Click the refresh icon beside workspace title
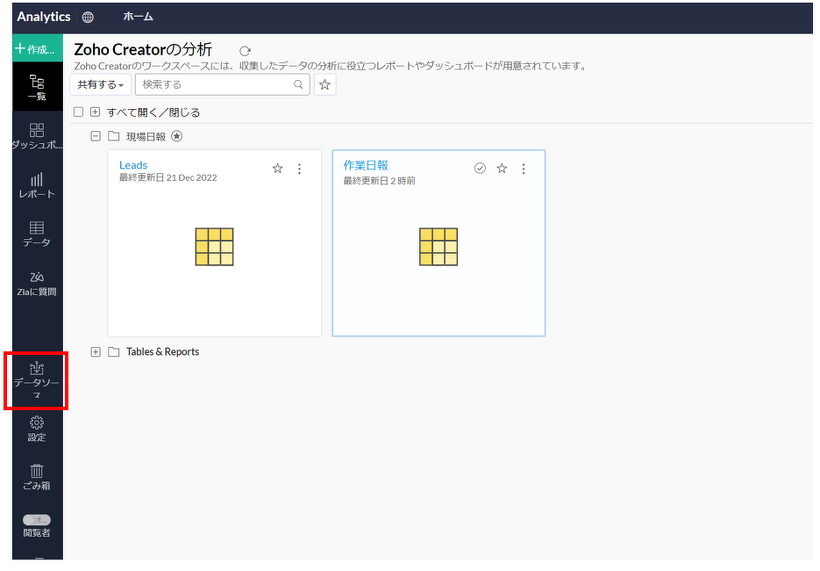820x571 pixels. pos(245,51)
